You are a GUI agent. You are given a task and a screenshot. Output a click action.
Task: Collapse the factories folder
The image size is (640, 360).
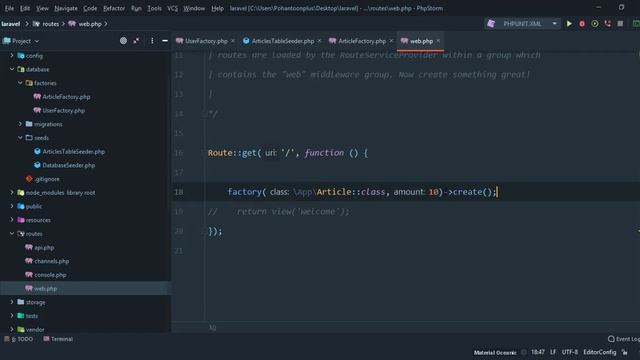click(20, 83)
